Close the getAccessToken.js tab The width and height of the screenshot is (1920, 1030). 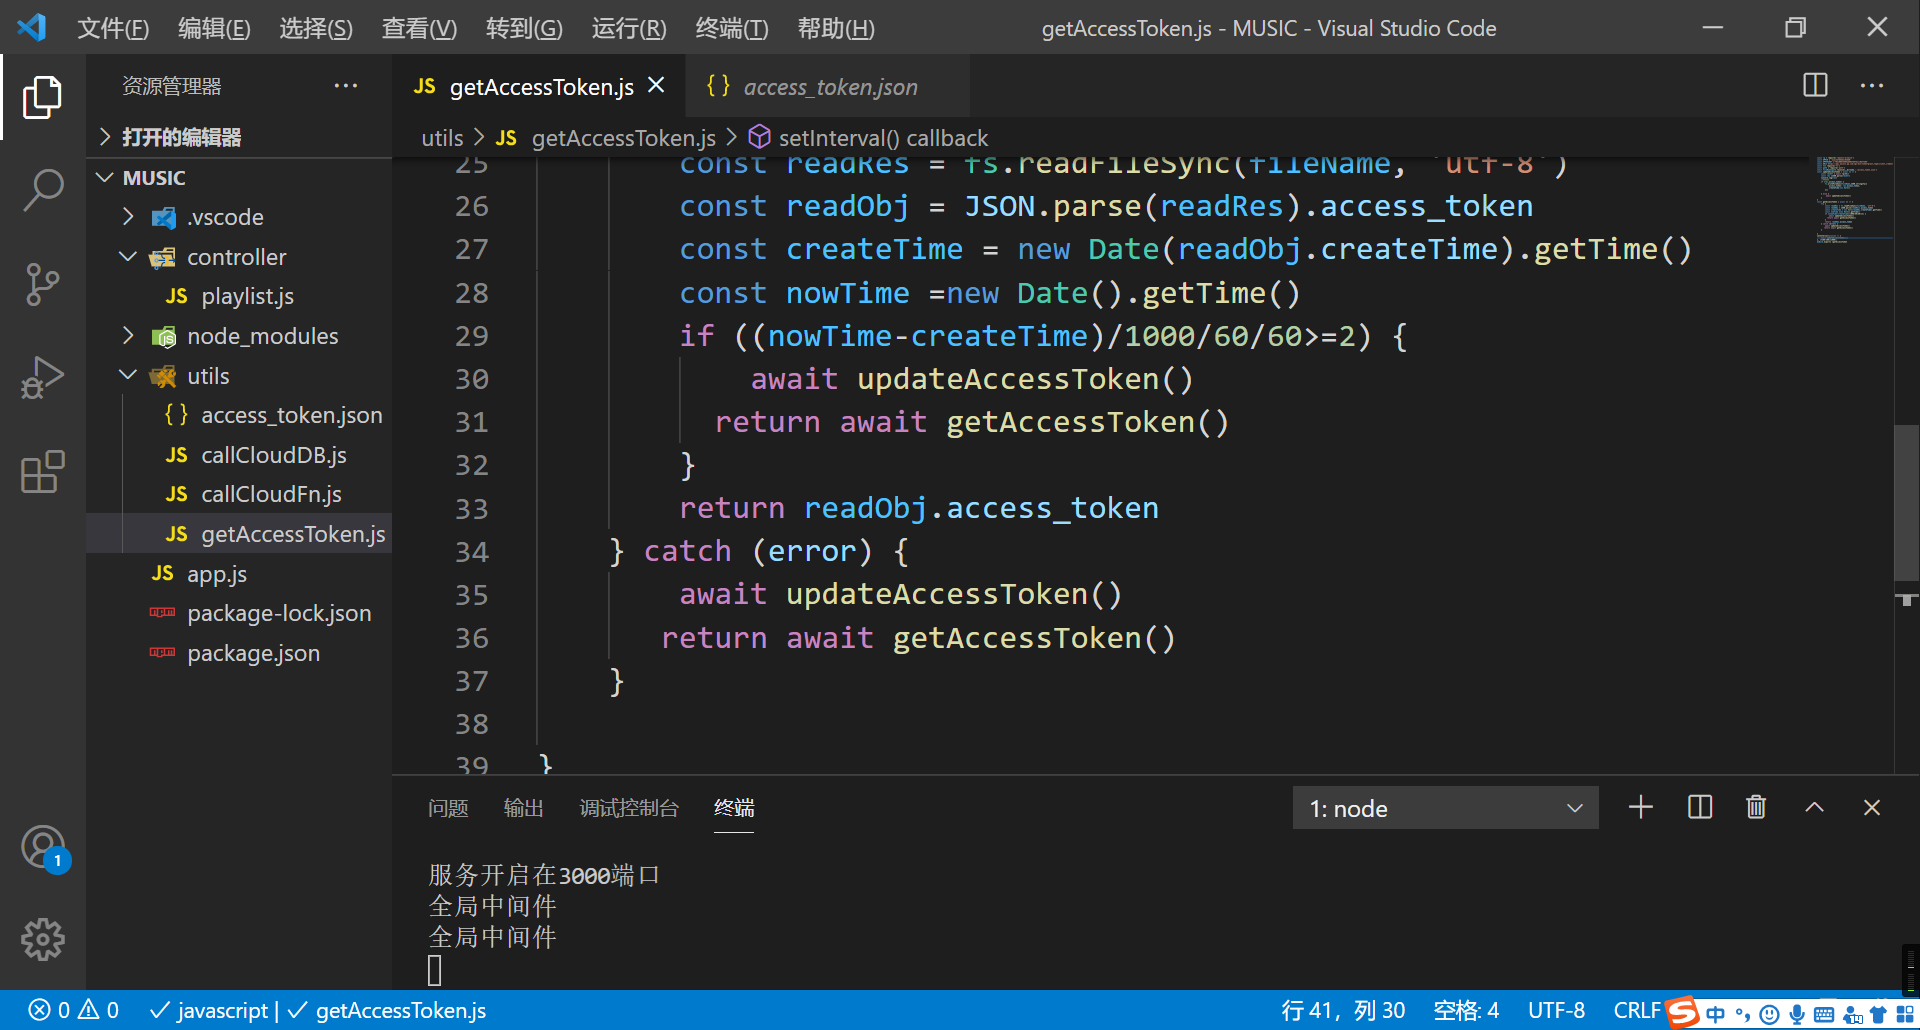pyautogui.click(x=656, y=86)
